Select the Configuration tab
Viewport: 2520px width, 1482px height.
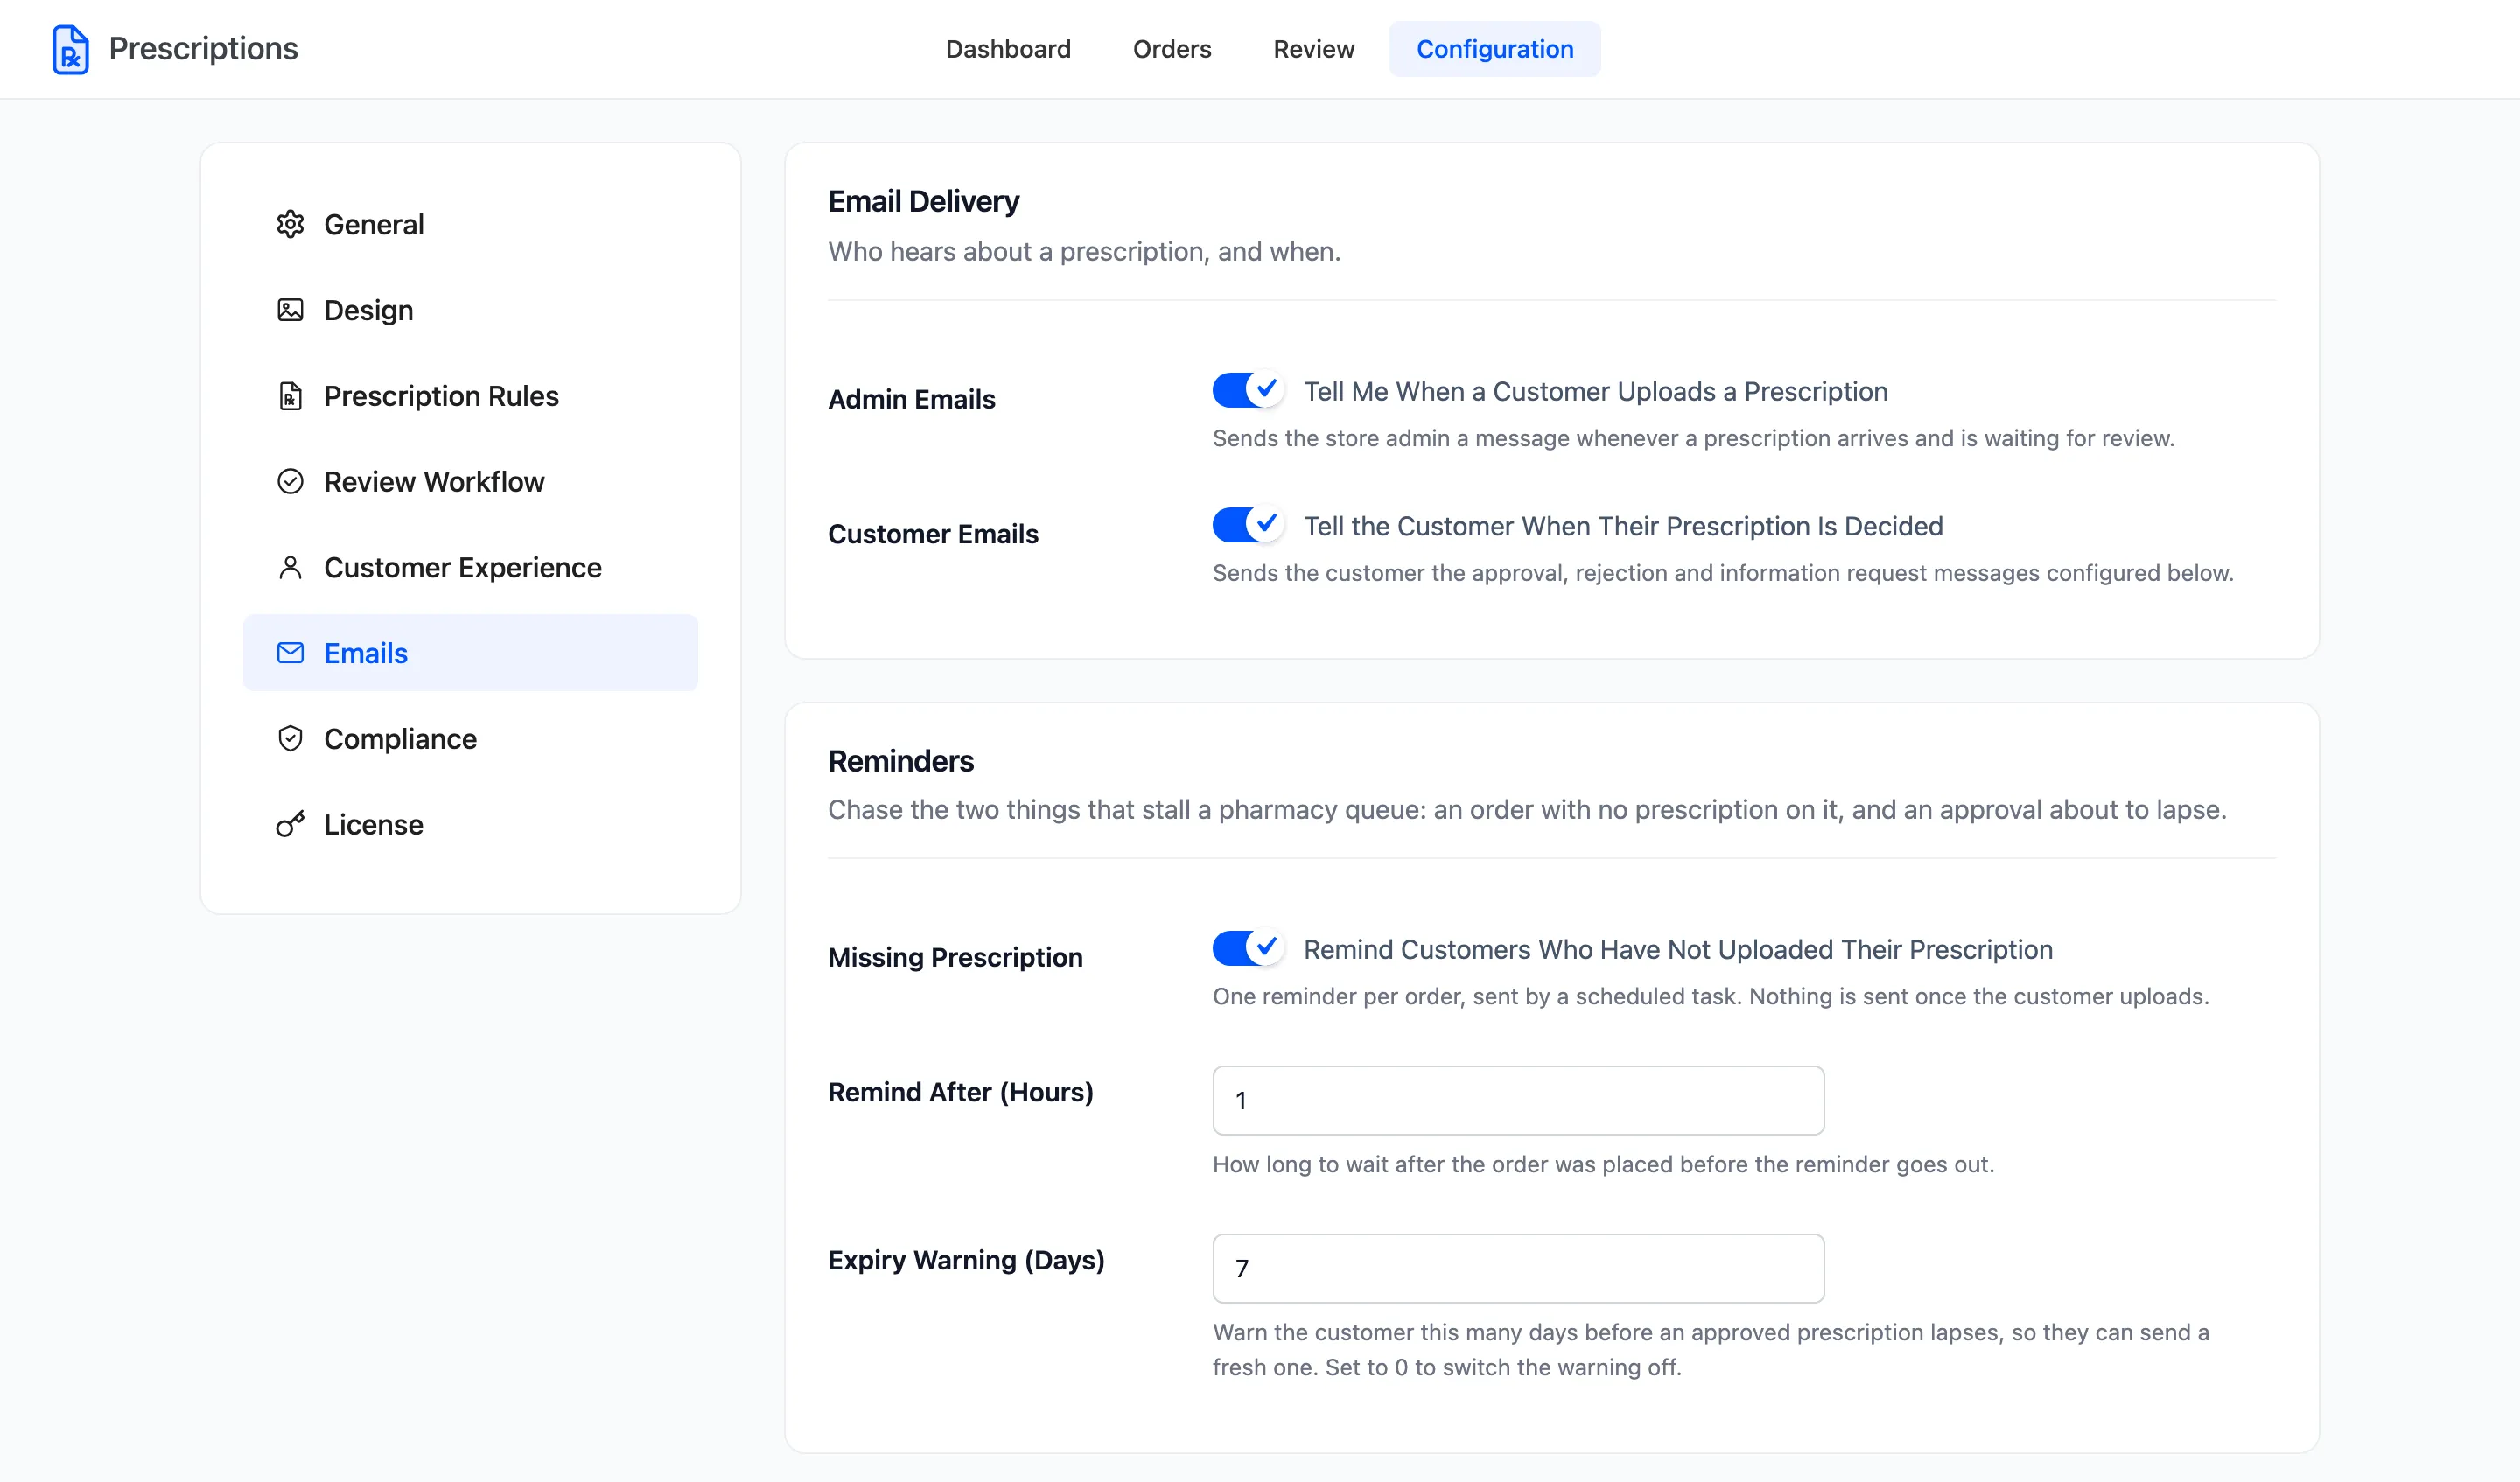click(x=1495, y=49)
